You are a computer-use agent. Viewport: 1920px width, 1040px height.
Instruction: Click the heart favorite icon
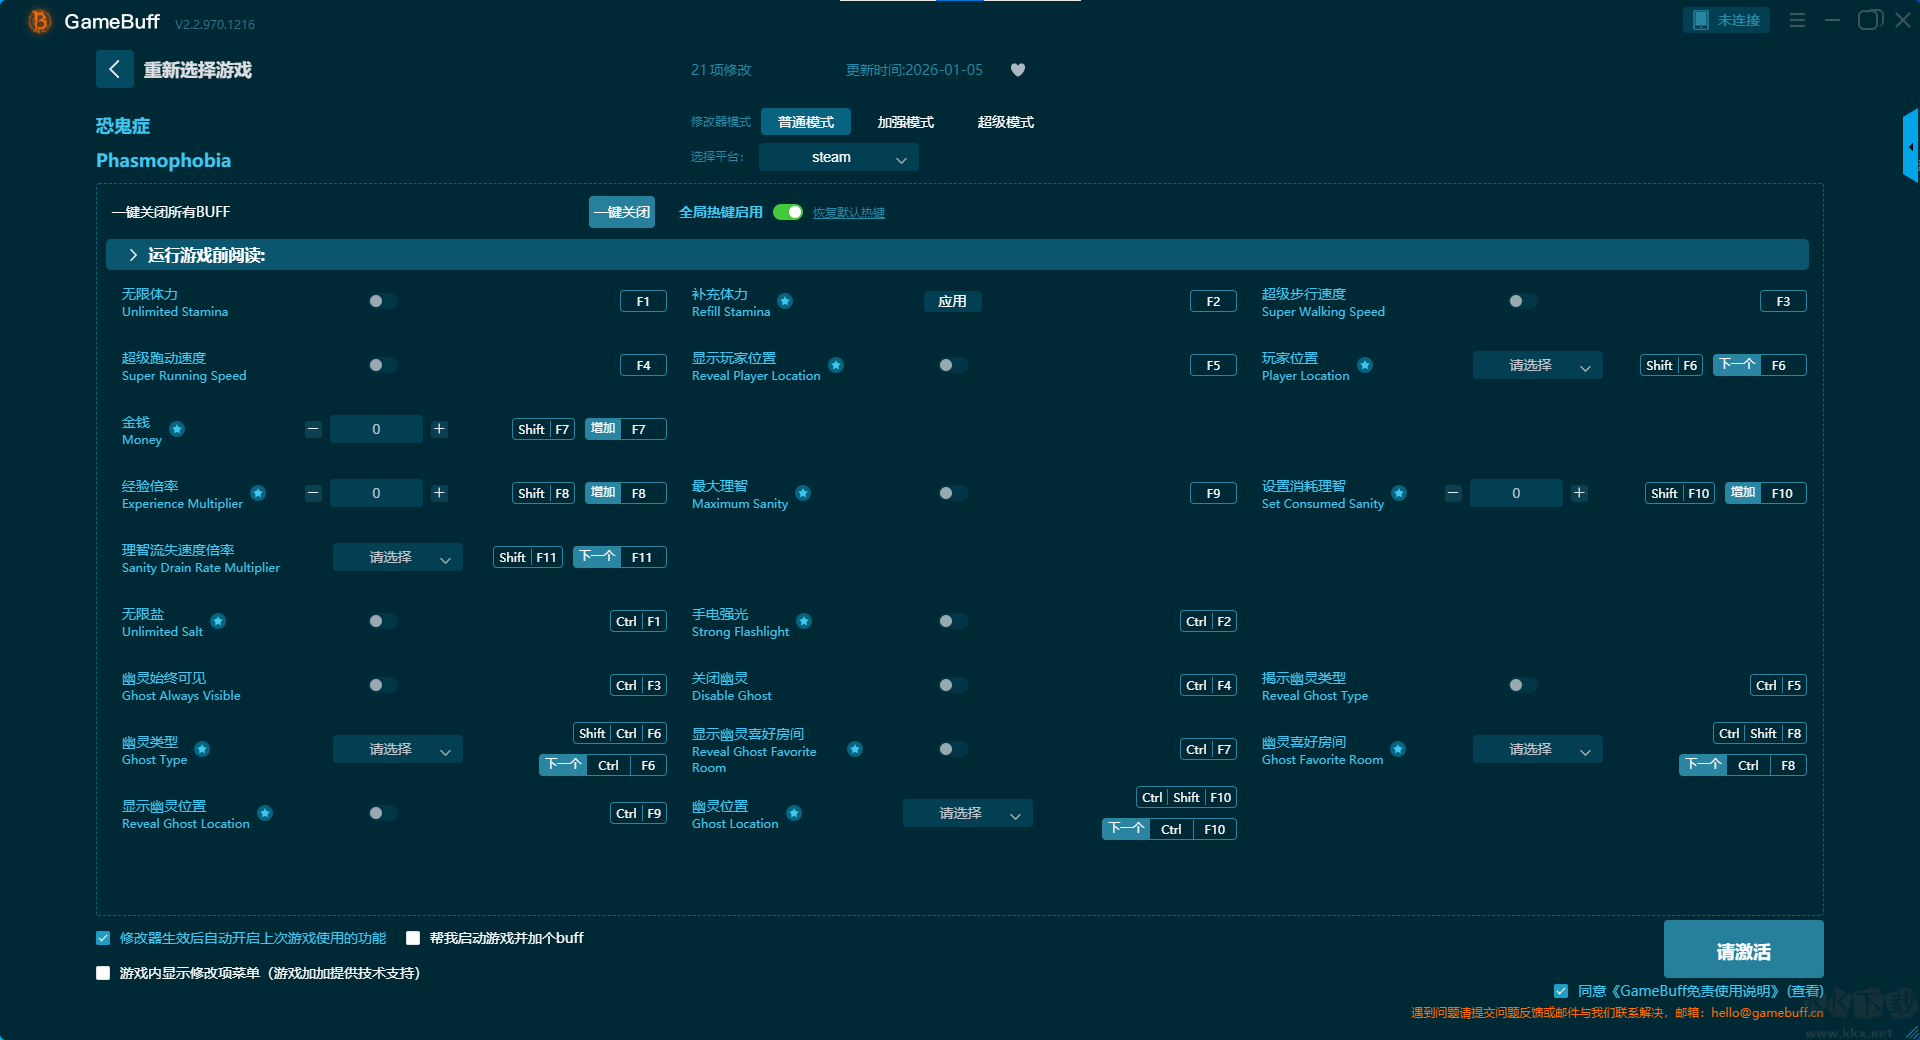point(1017,70)
